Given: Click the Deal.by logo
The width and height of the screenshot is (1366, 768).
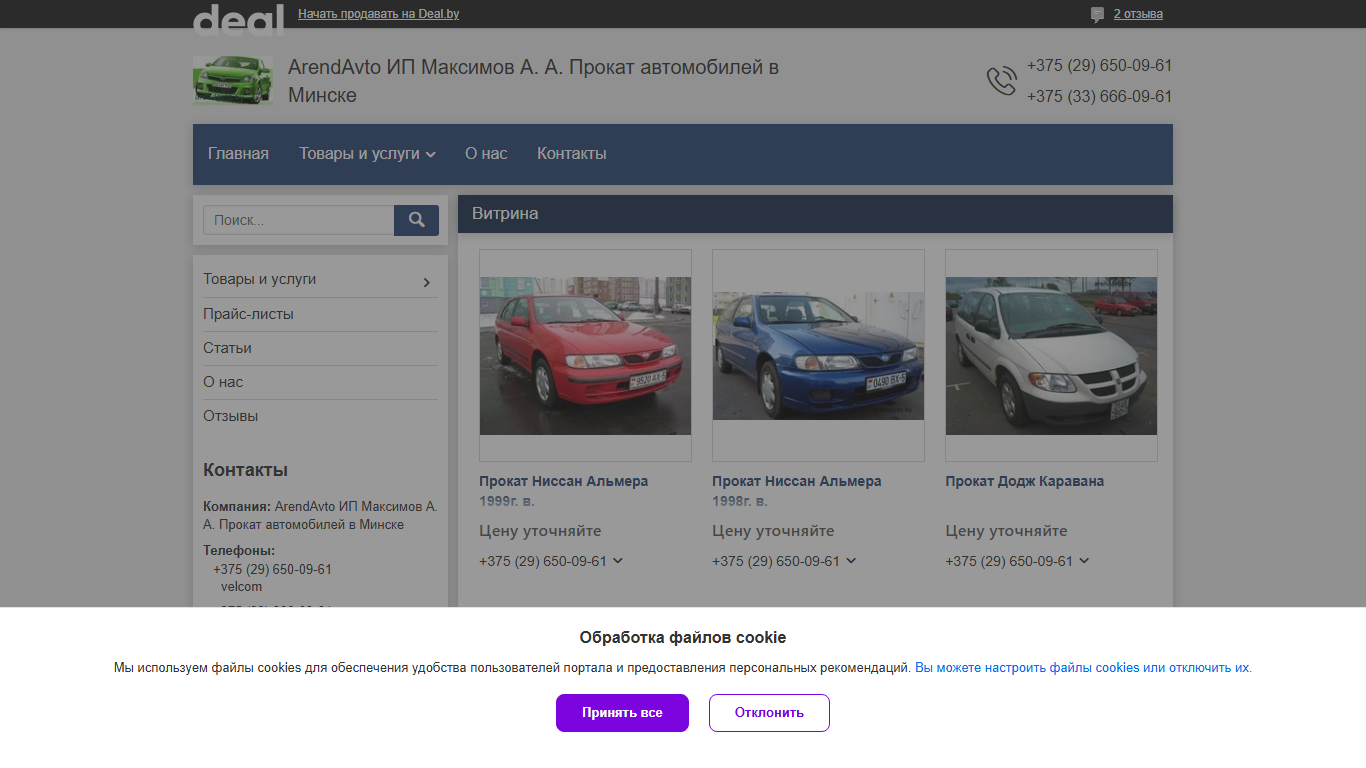Looking at the screenshot, I should point(238,18).
